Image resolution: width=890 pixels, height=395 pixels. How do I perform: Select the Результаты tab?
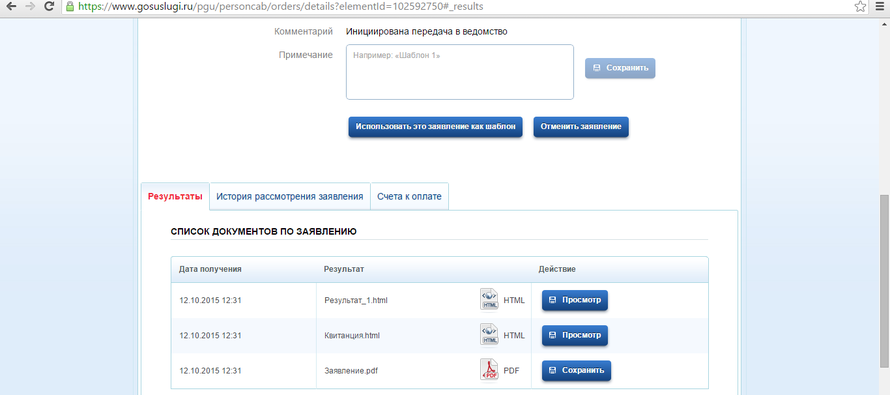click(175, 196)
